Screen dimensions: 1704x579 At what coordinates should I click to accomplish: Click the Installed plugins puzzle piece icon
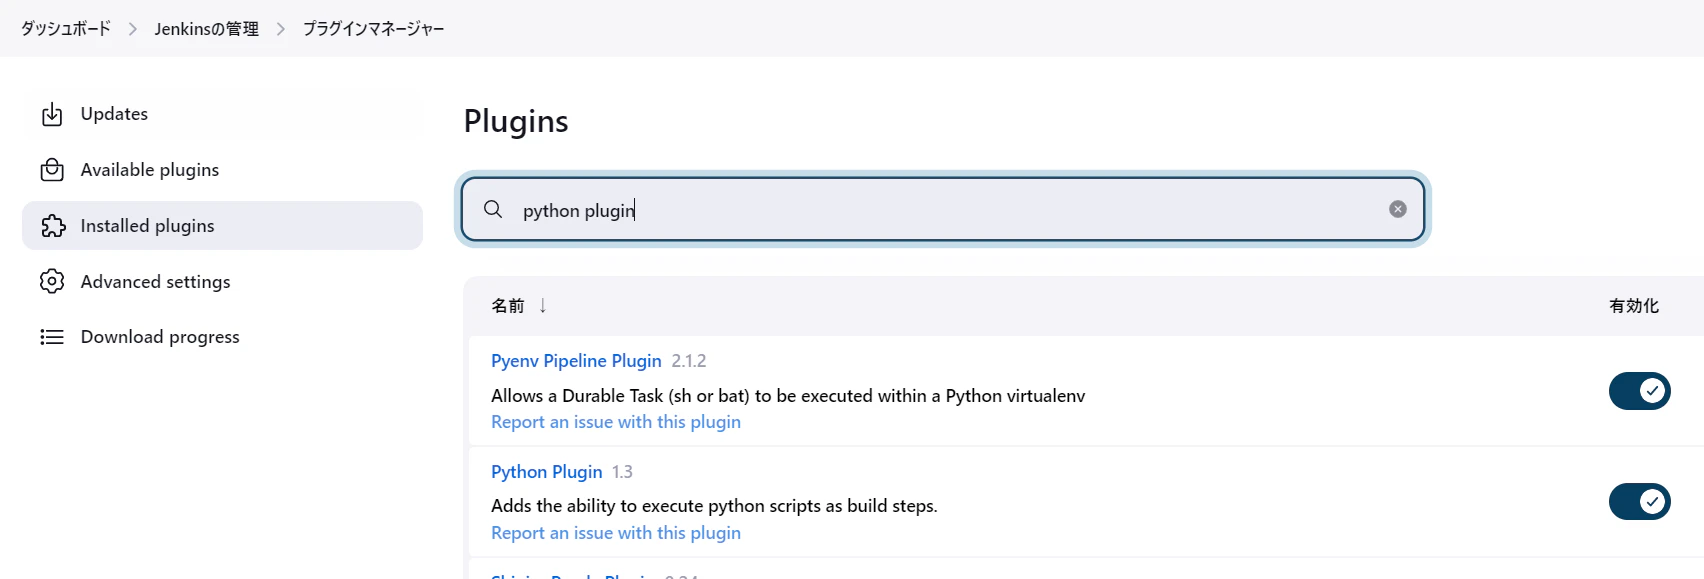[x=53, y=226]
